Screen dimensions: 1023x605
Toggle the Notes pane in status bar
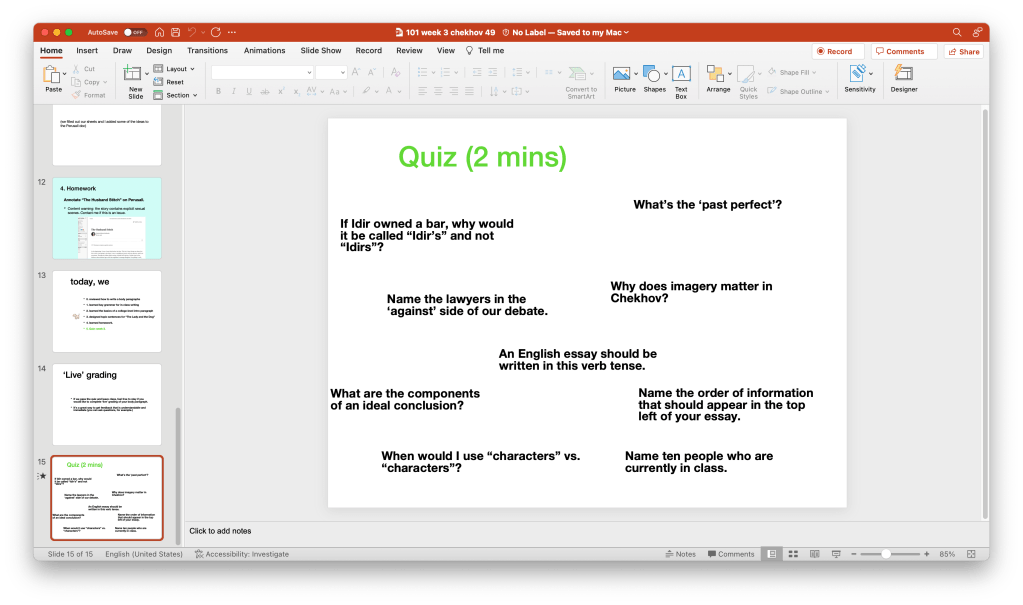(x=680, y=554)
